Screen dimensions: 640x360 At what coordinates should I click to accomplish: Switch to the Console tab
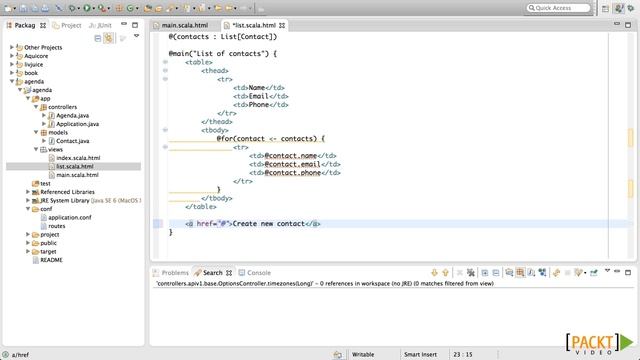255,273
